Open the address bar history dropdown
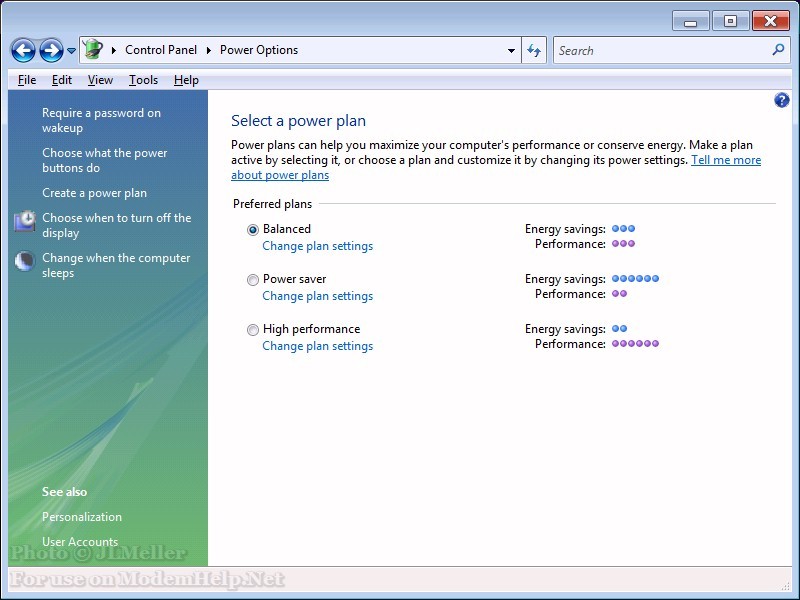800x600 pixels. (511, 51)
